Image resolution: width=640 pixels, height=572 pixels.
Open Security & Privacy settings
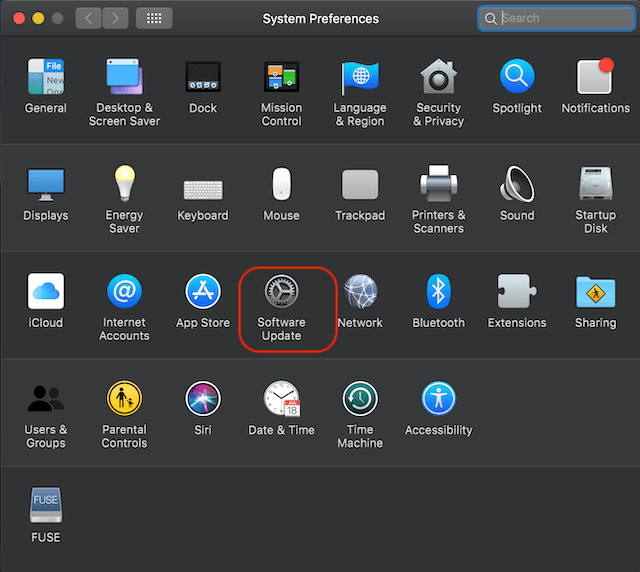438,78
